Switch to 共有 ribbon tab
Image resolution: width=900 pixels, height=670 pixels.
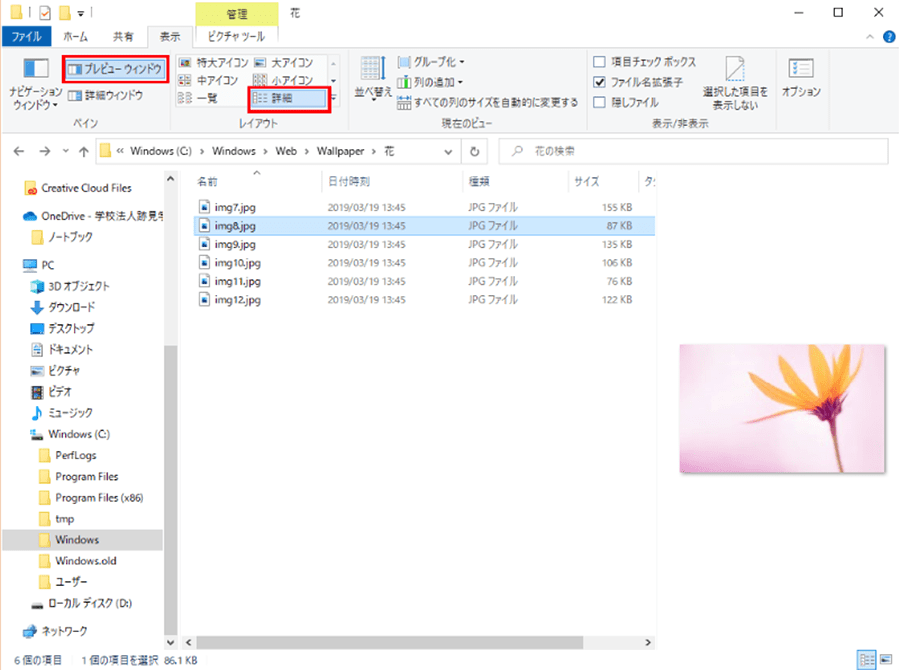click(123, 36)
